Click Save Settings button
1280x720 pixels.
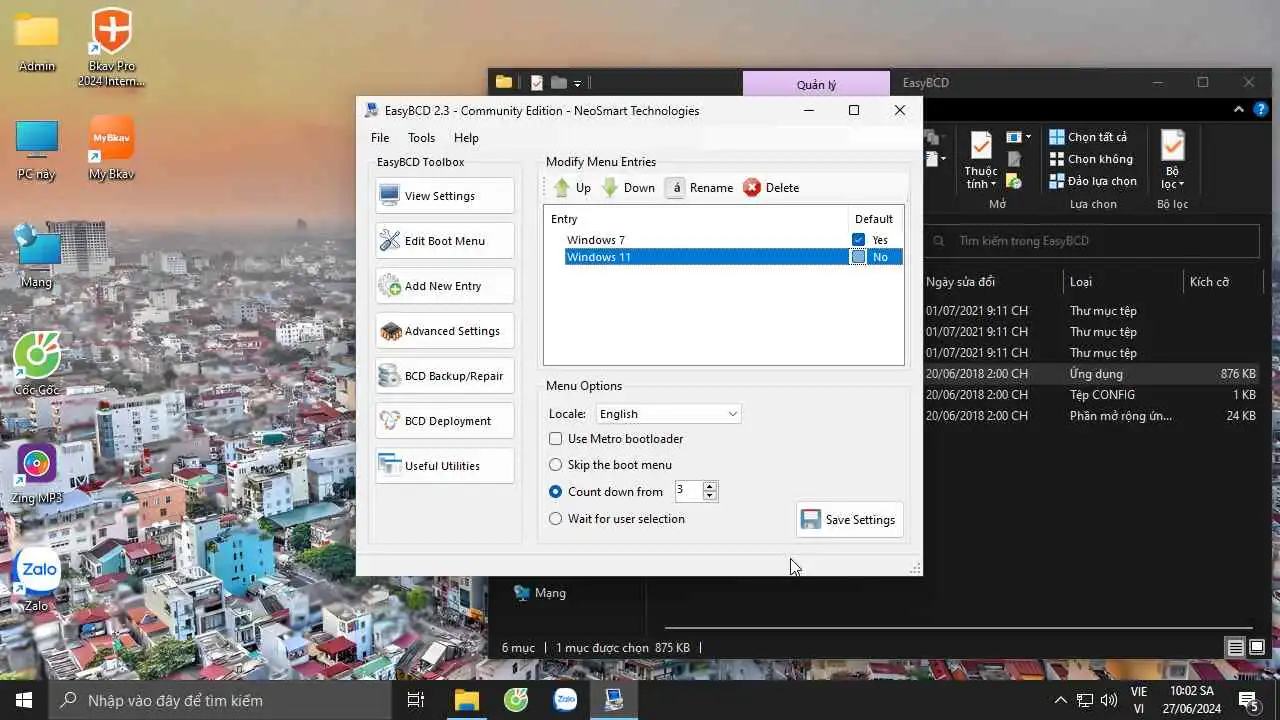coord(849,520)
